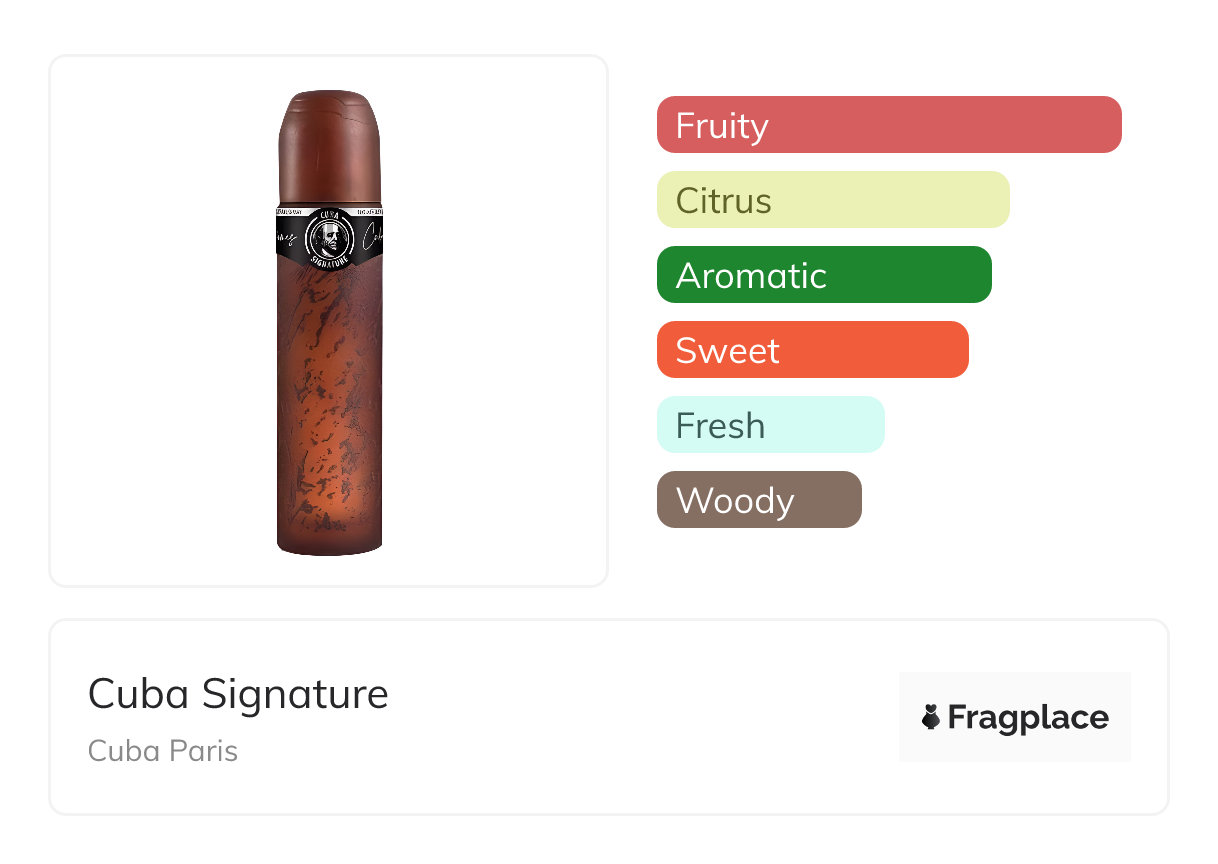Image resolution: width=1218 pixels, height=864 pixels.
Task: Choose the orange Sweet accord bar
Action: (812, 350)
